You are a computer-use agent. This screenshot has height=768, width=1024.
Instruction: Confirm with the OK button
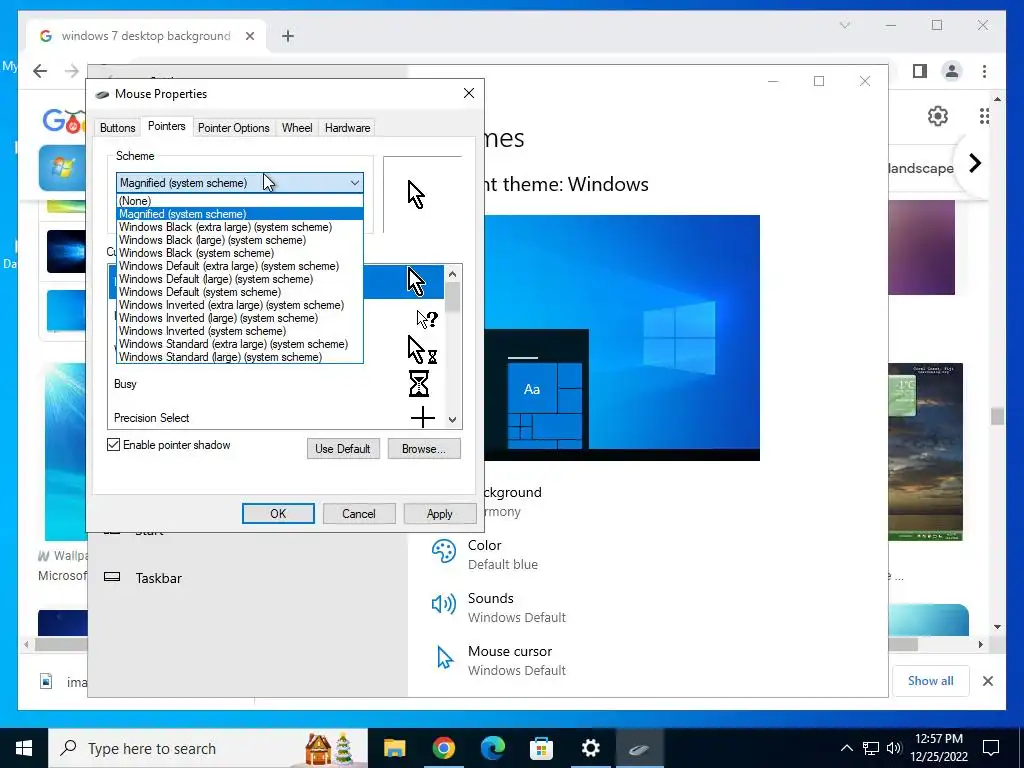278,513
